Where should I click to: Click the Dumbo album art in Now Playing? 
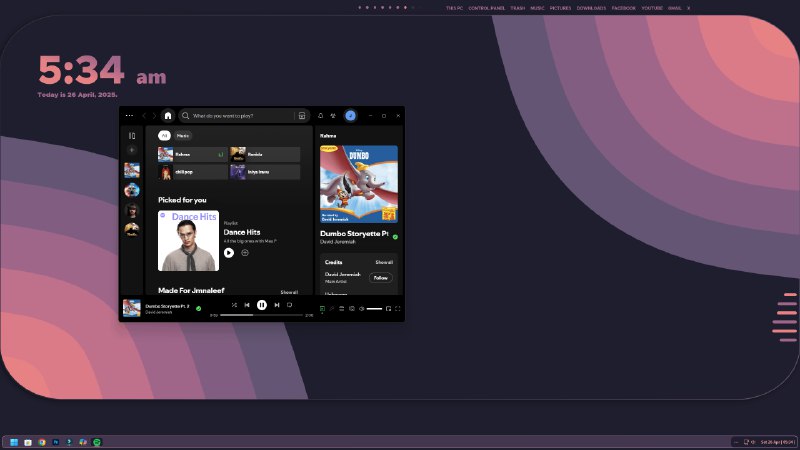(359, 184)
